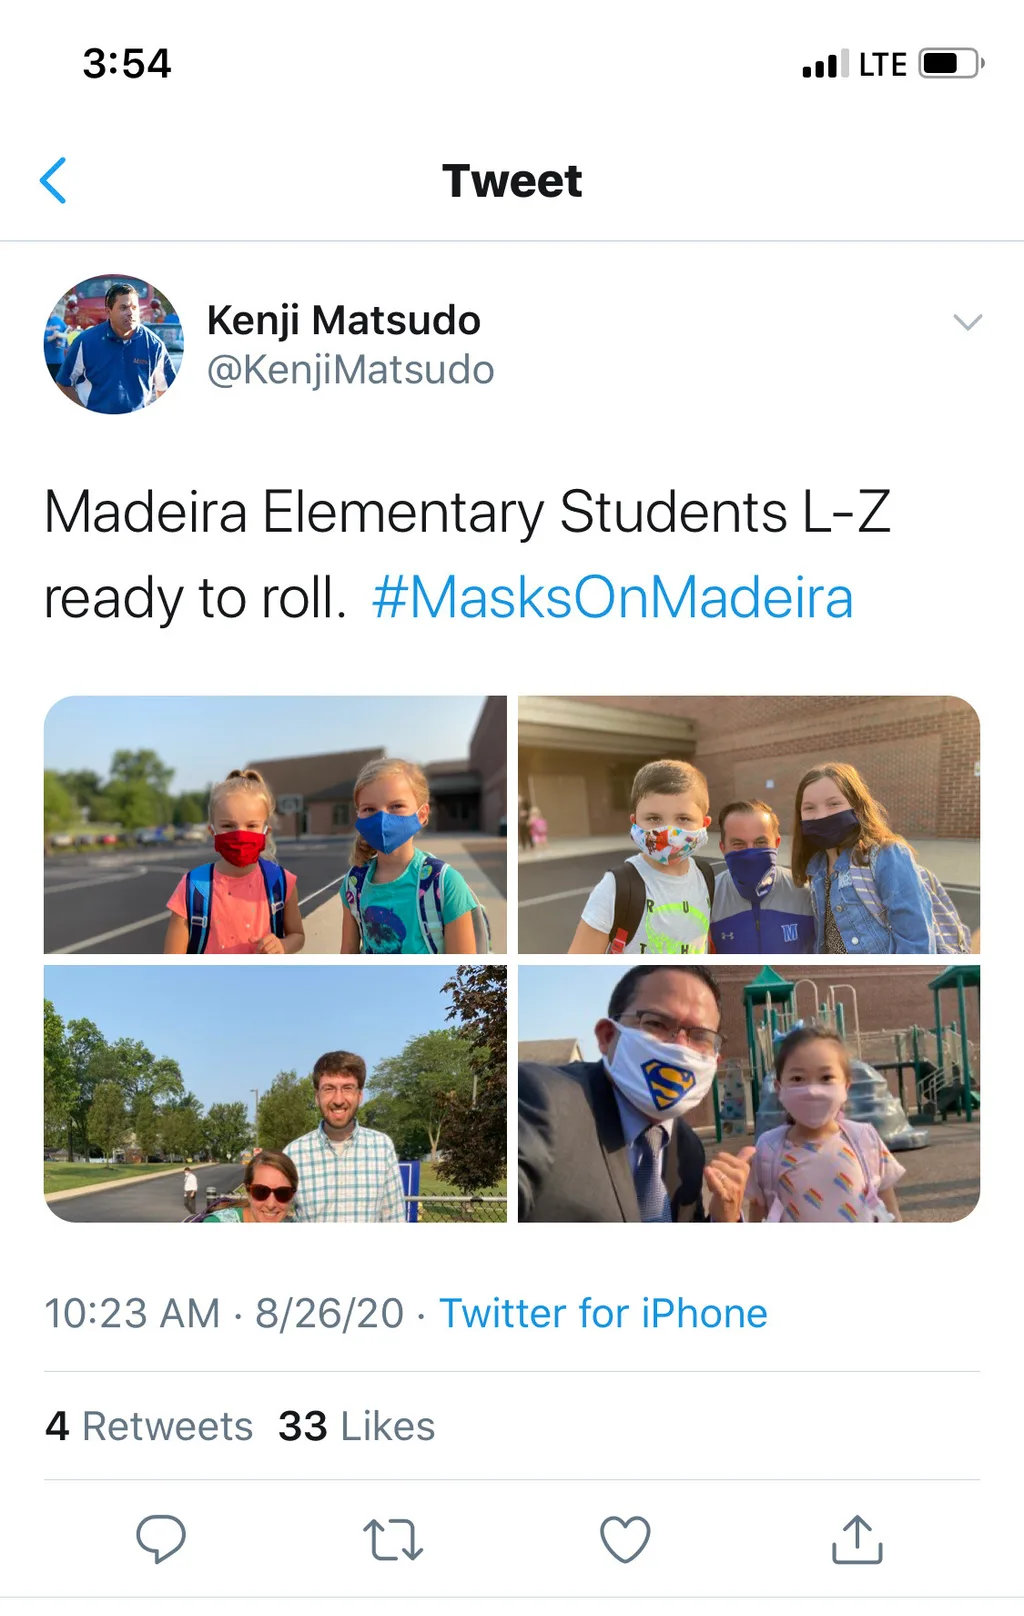Open tweet options chevron dropdown
Screen dimensions: 1024x1616
tap(967, 322)
